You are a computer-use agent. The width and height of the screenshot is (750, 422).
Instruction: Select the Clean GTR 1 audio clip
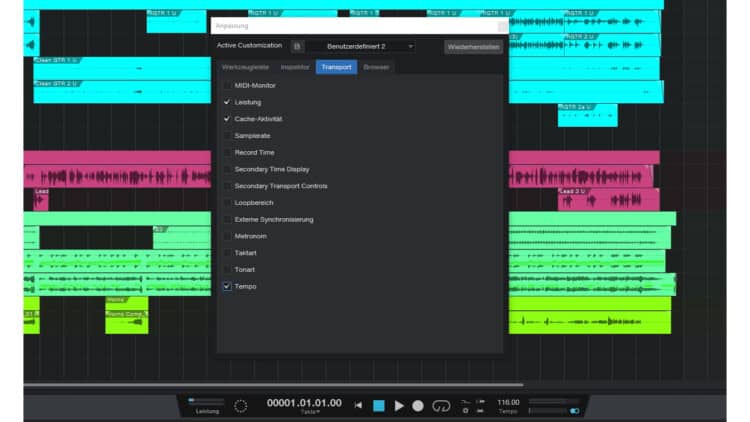[122, 68]
